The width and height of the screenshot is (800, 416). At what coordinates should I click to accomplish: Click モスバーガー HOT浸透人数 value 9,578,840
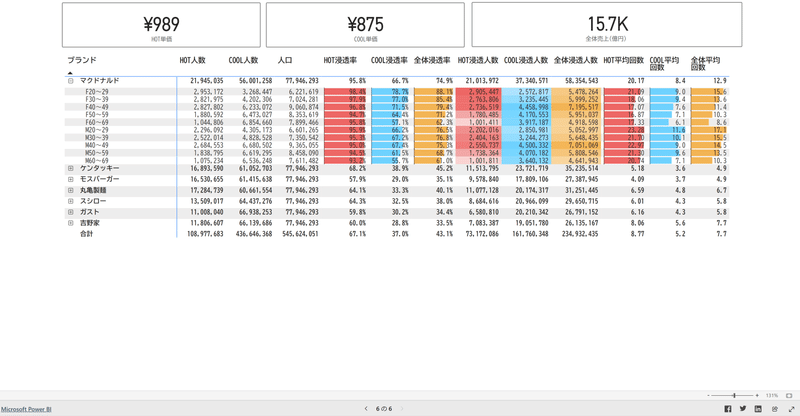[483, 179]
